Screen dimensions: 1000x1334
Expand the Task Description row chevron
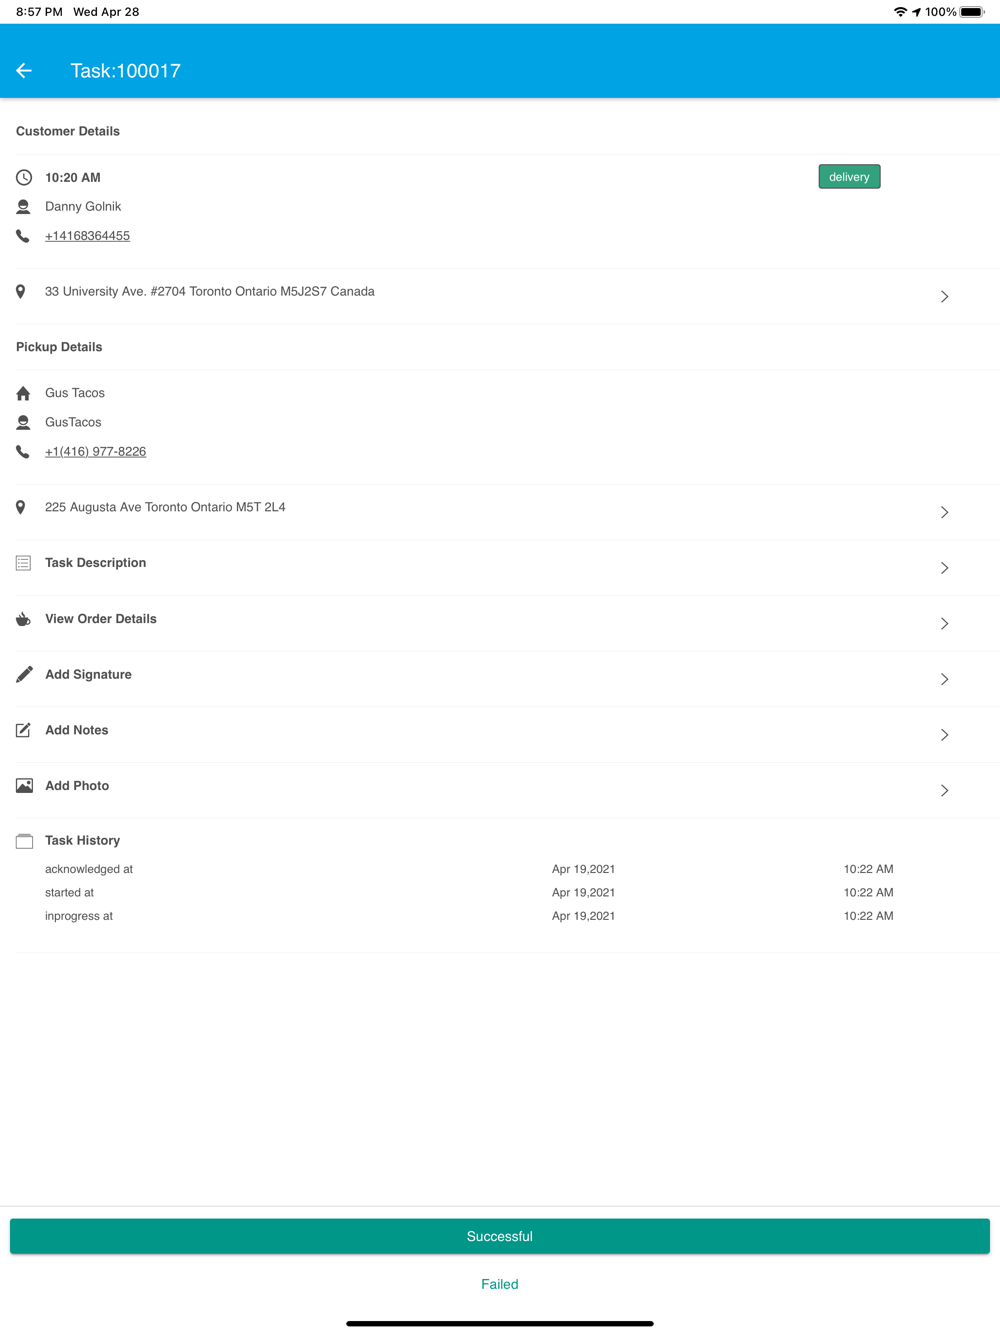(944, 568)
